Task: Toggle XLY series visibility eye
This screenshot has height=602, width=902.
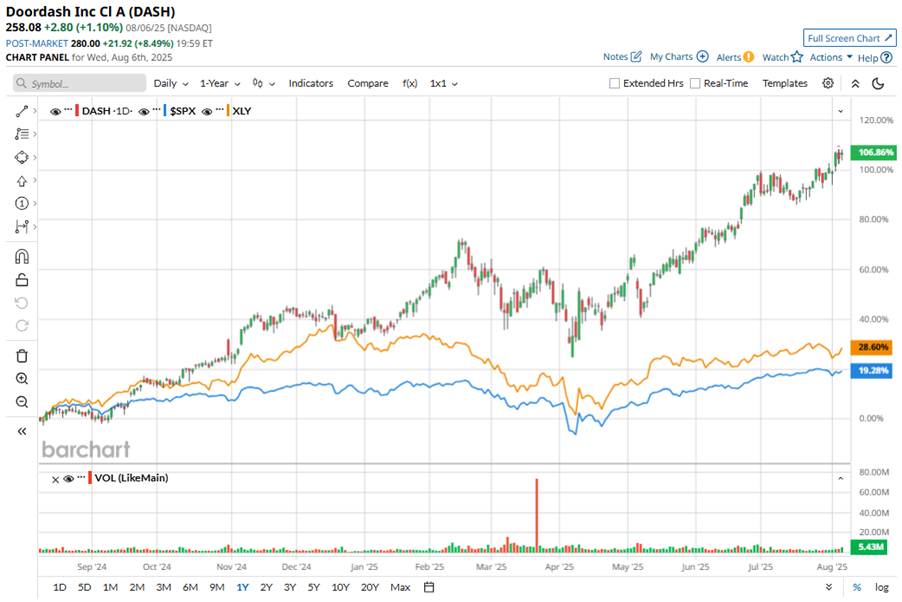Action: (207, 112)
